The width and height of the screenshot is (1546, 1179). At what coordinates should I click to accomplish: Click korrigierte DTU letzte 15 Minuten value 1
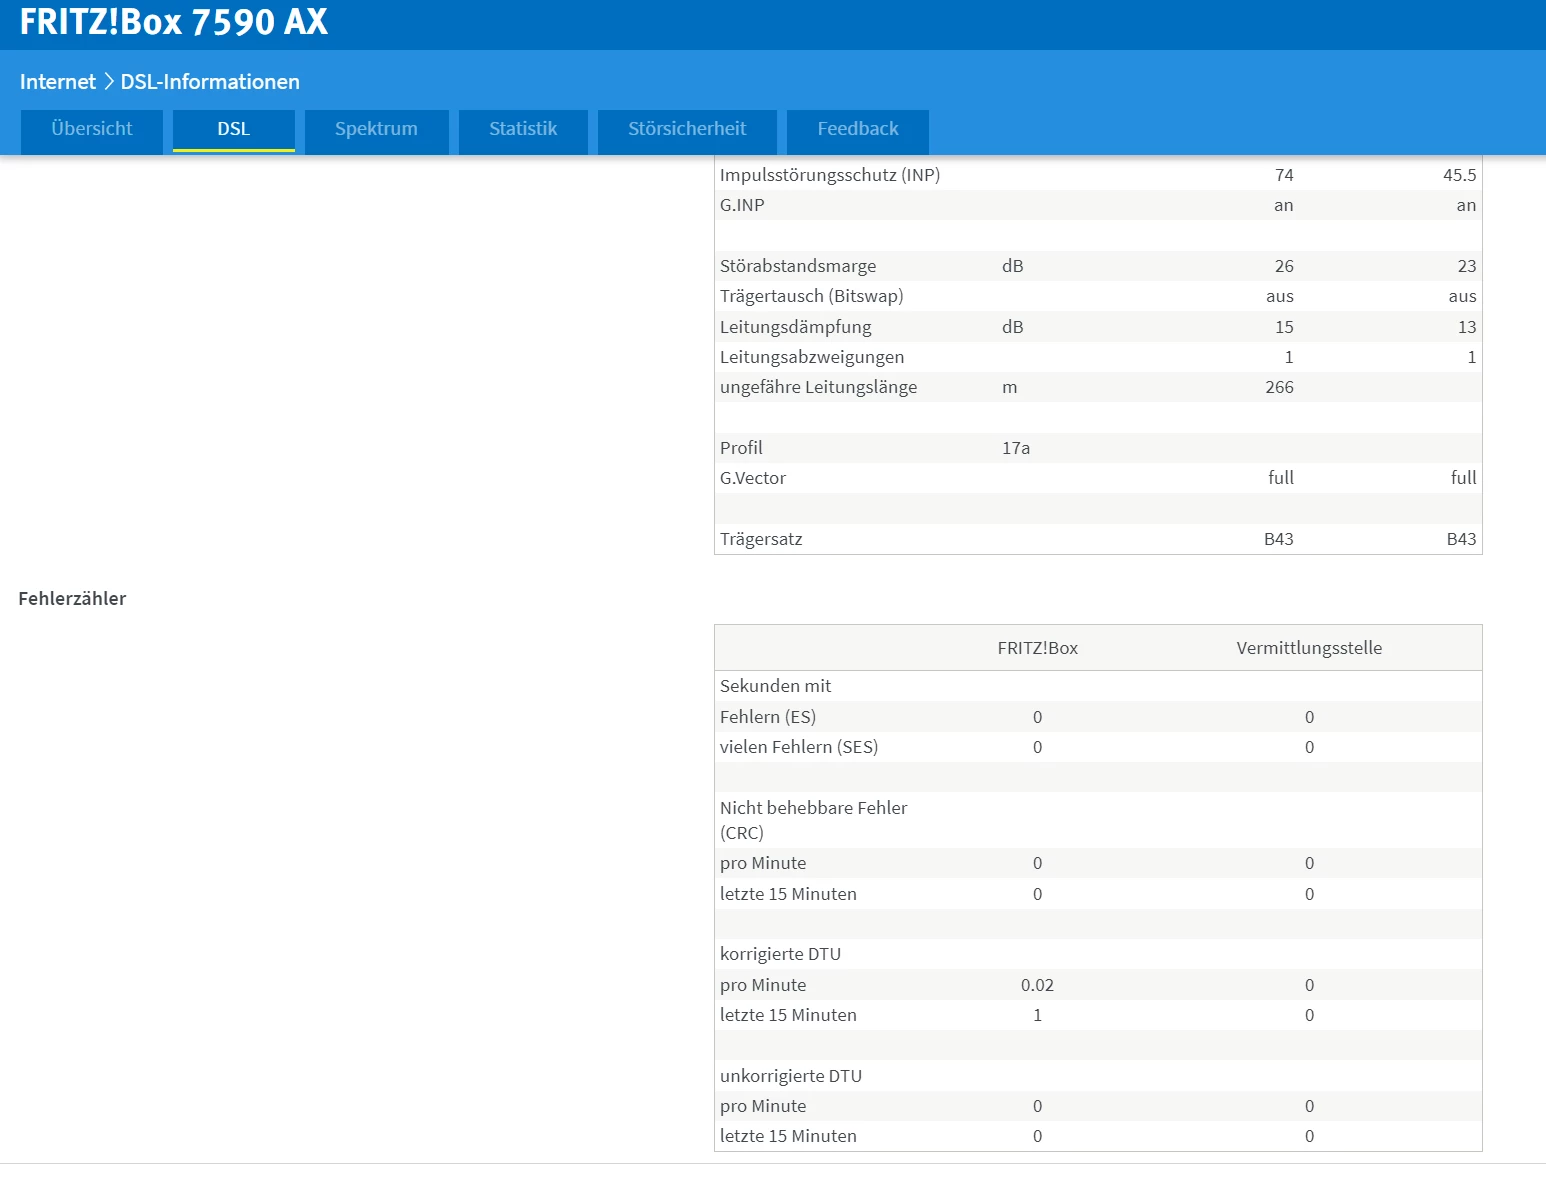tap(1037, 1015)
